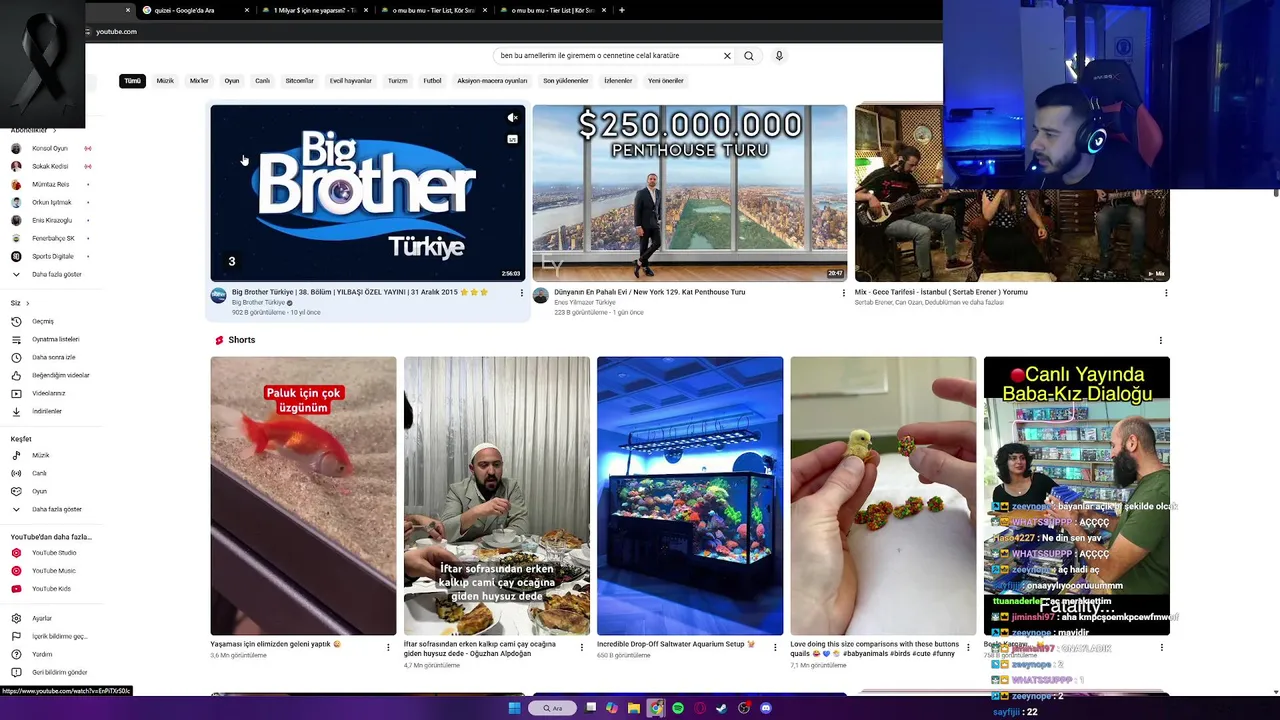Expand the Siz section chevron
The width and height of the screenshot is (1280, 720).
coord(27,303)
